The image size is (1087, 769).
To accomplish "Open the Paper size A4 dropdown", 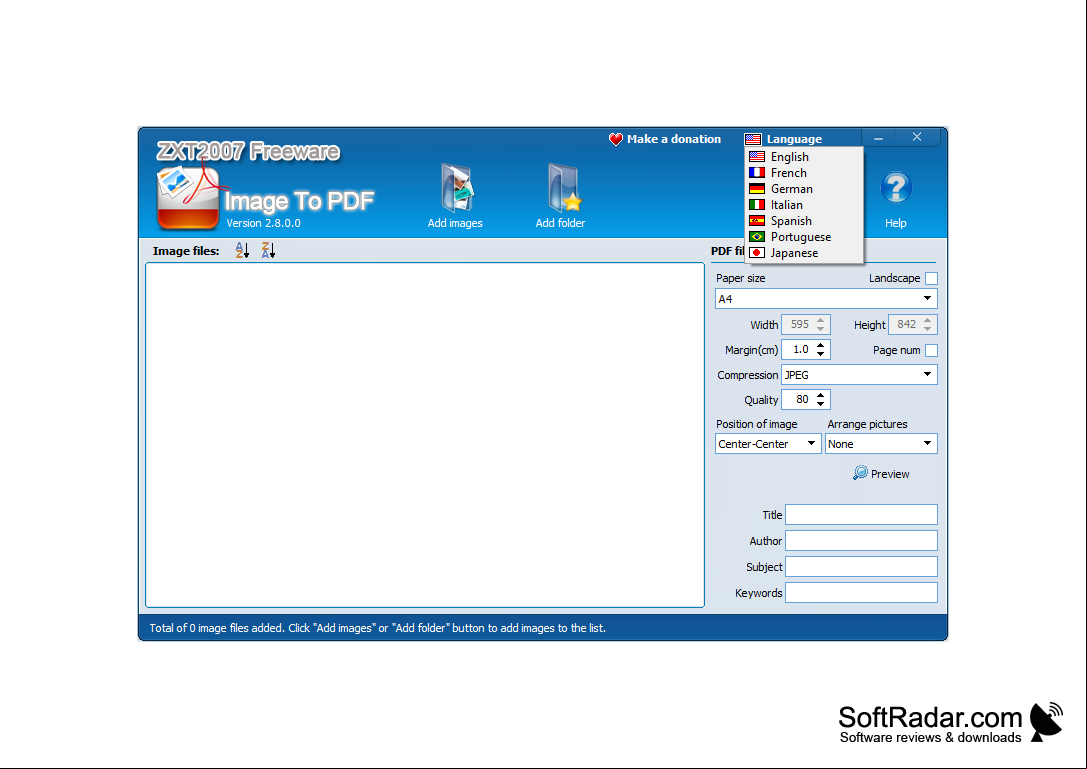I will 826,299.
